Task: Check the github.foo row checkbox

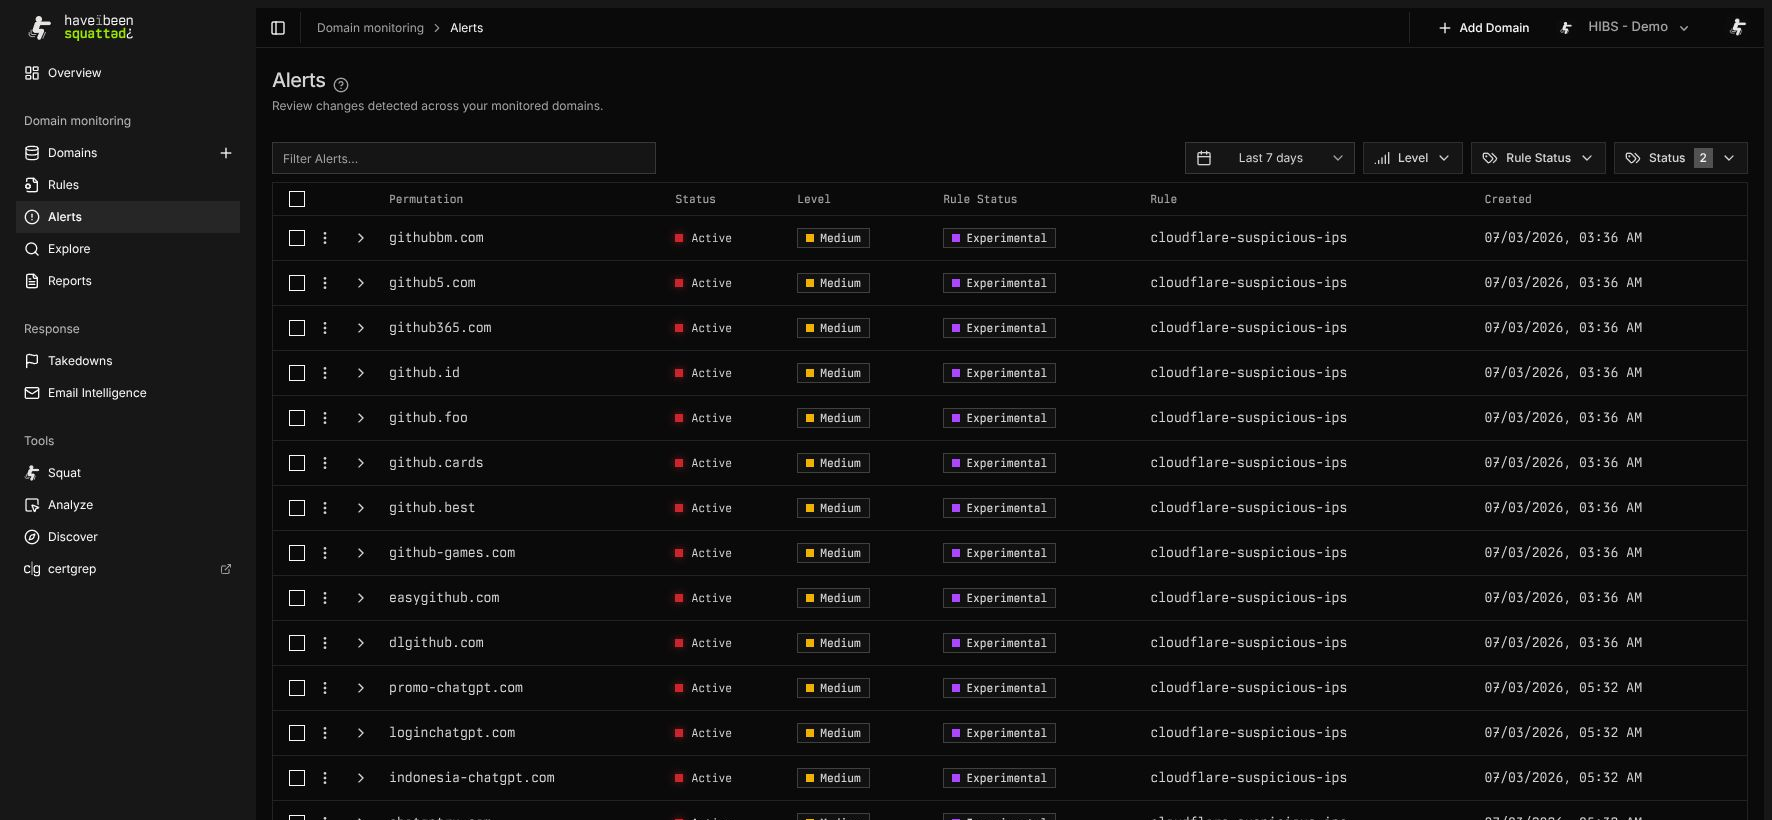Action: click(x=297, y=418)
